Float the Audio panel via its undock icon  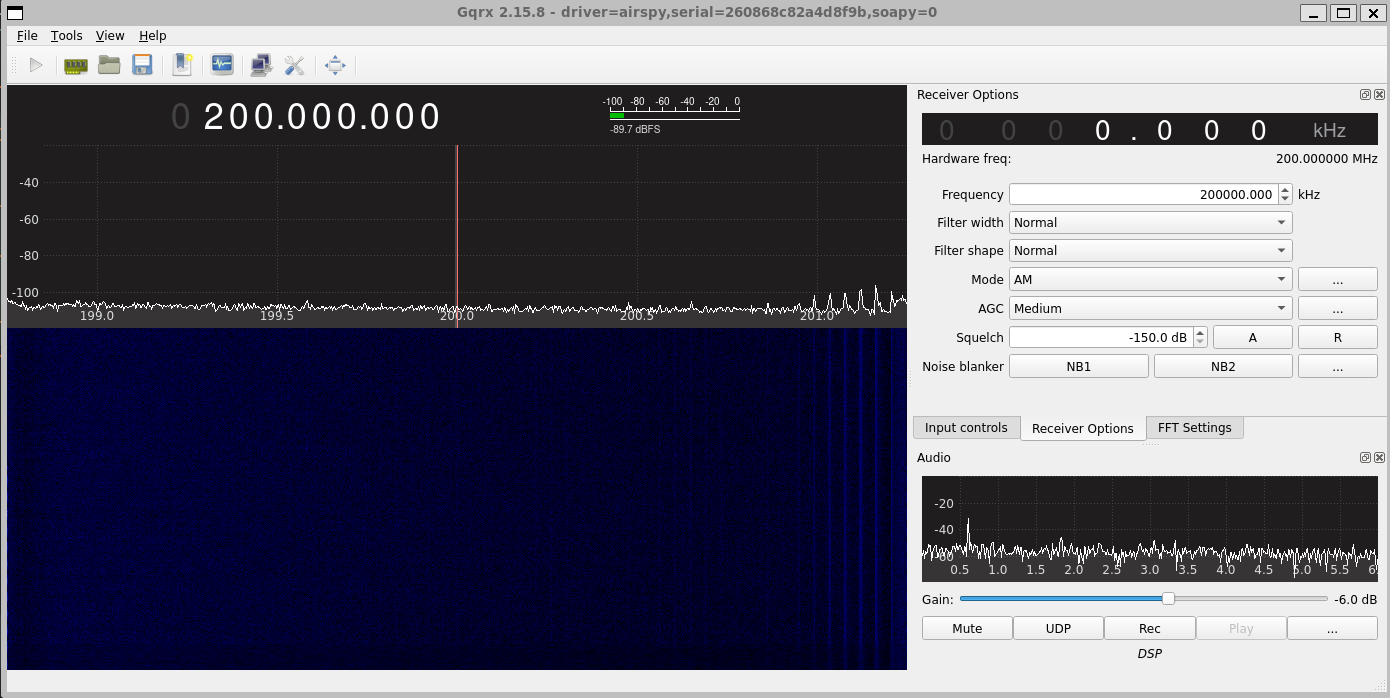tap(1365, 457)
